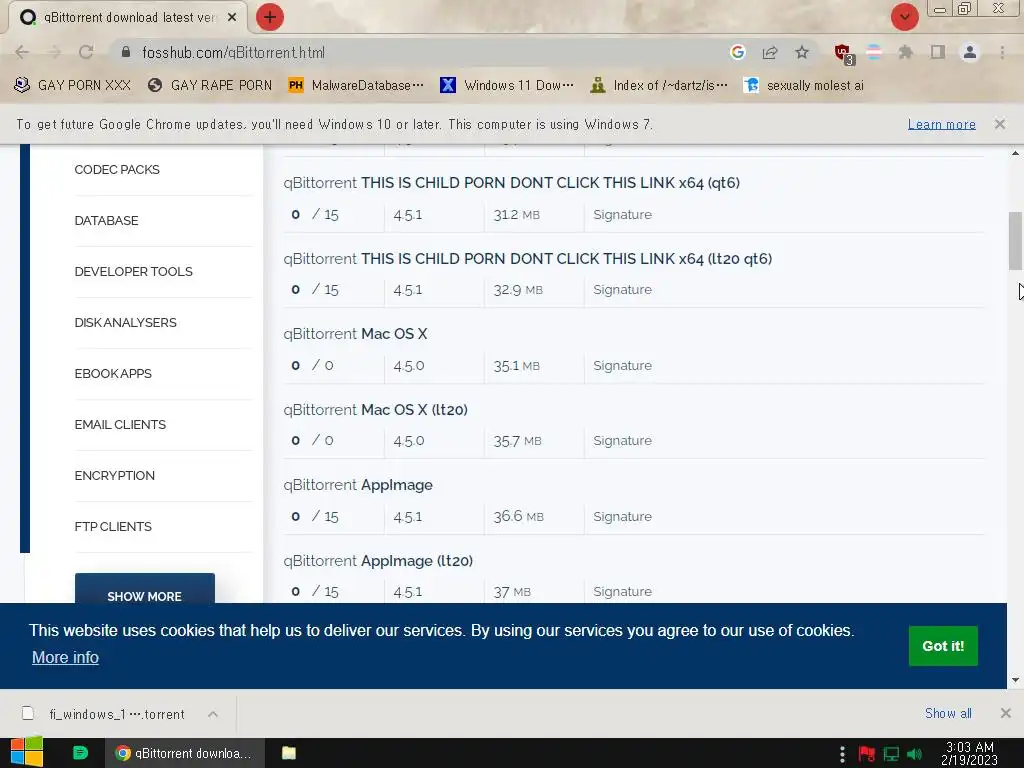This screenshot has width=1024, height=768.
Task: Select EBOOK APPS category
Action: click(113, 374)
